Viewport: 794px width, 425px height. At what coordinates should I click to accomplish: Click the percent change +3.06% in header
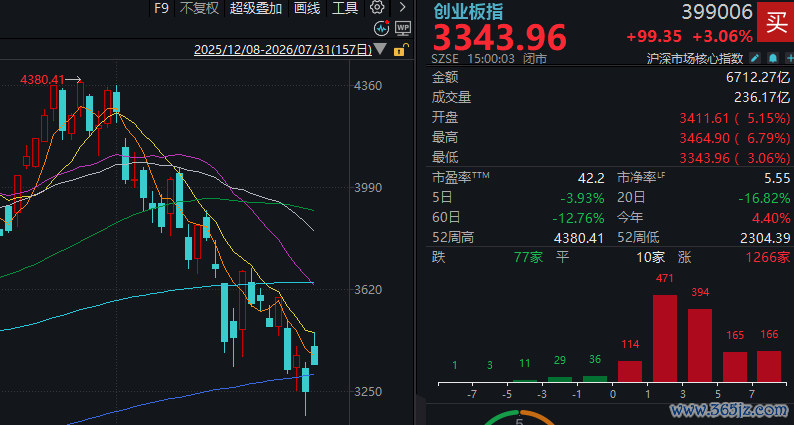click(x=722, y=36)
